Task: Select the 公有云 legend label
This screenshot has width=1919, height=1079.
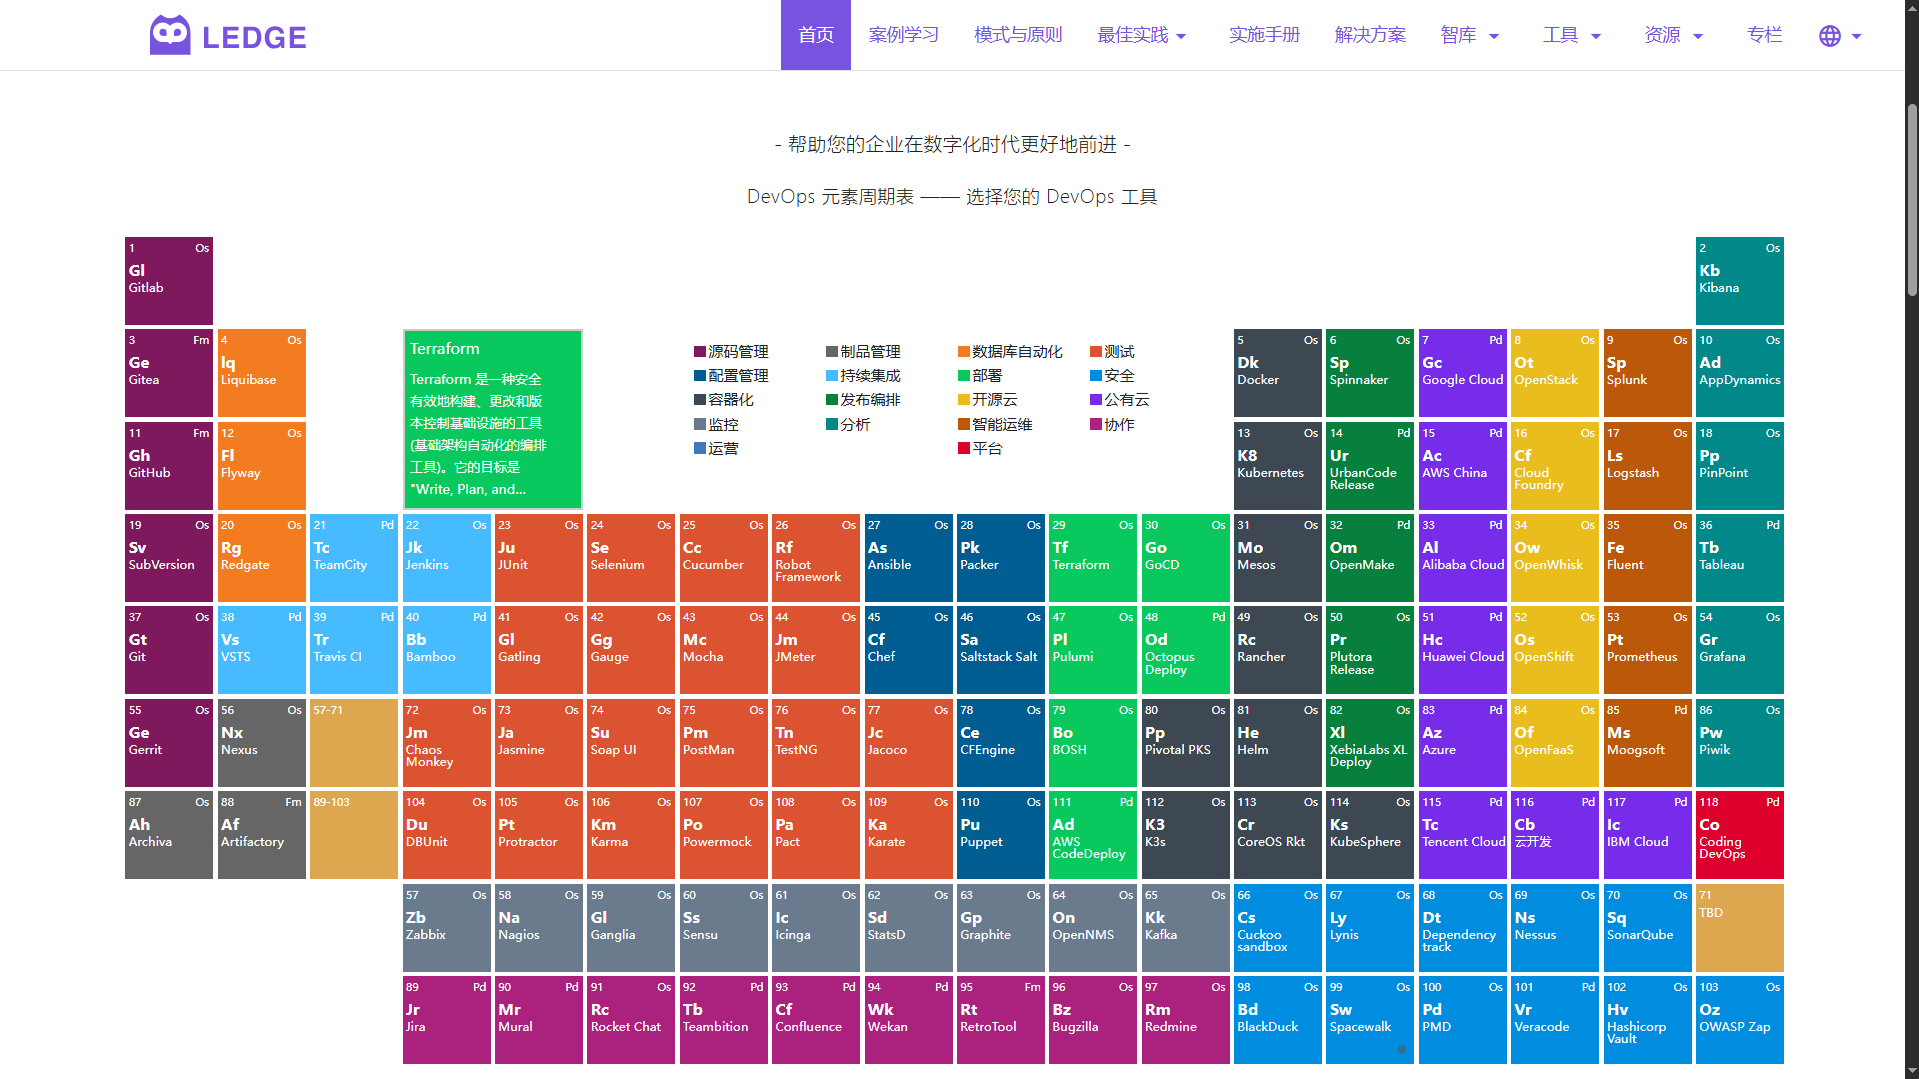Action: (1127, 400)
